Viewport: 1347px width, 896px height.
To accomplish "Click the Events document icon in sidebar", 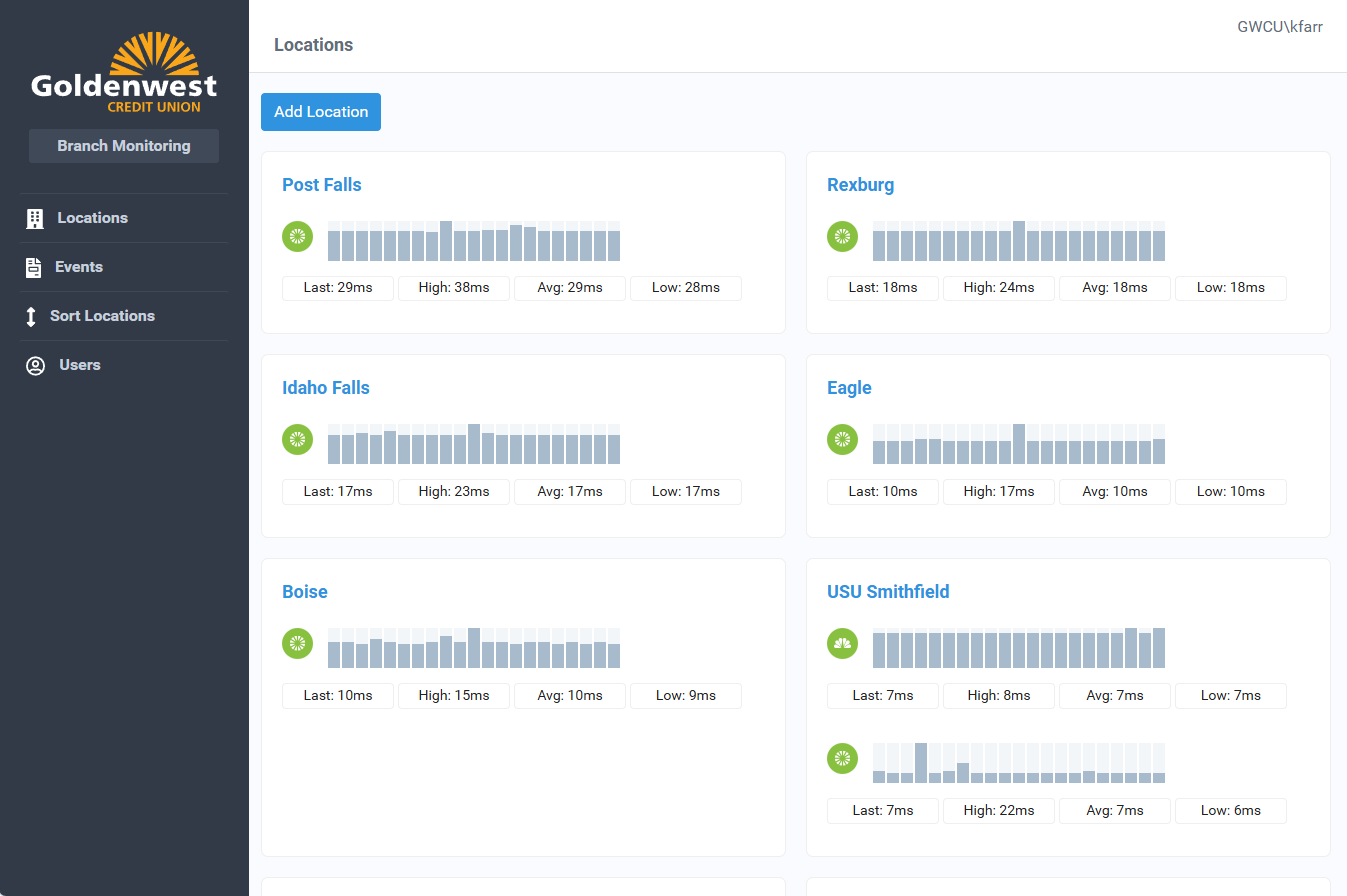I will point(34,268).
